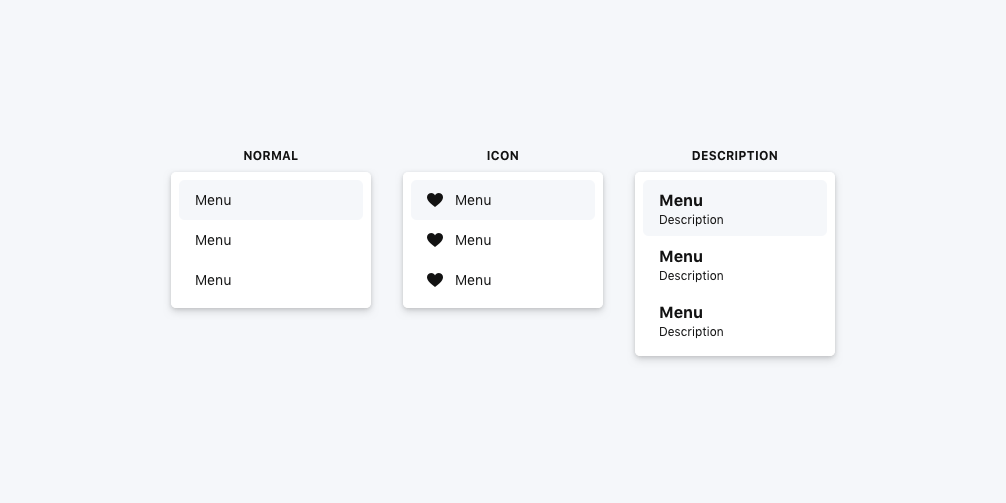The height and width of the screenshot is (503, 1006).
Task: Click the first Menu label beside the heart
Action: (473, 200)
